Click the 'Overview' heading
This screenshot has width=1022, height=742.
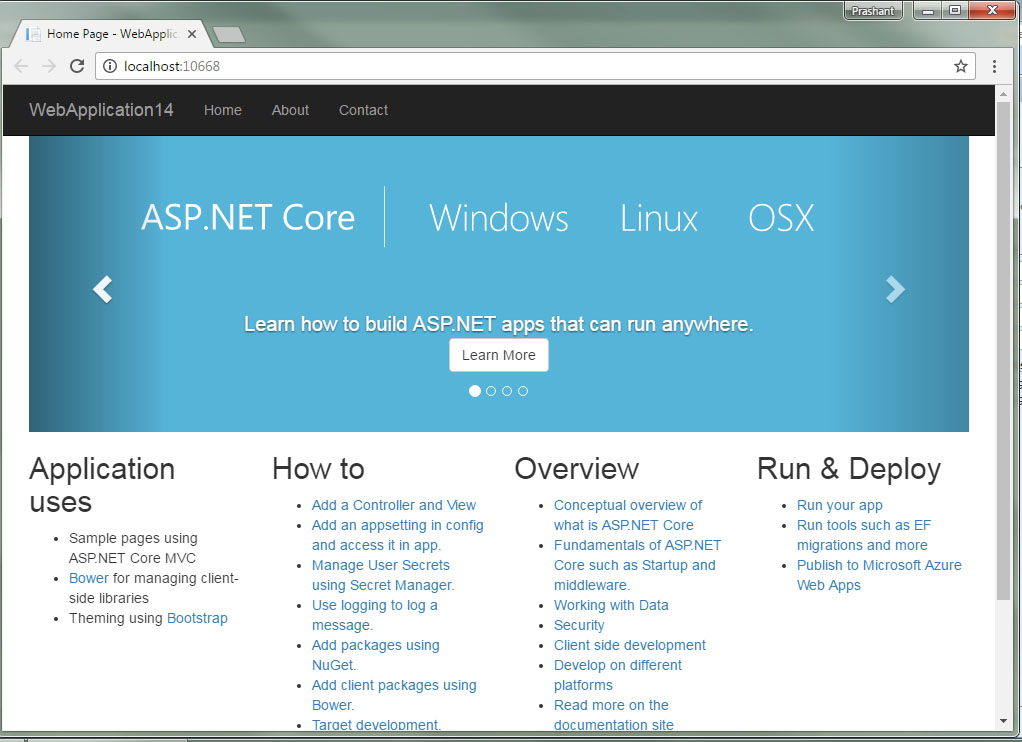tap(577, 469)
